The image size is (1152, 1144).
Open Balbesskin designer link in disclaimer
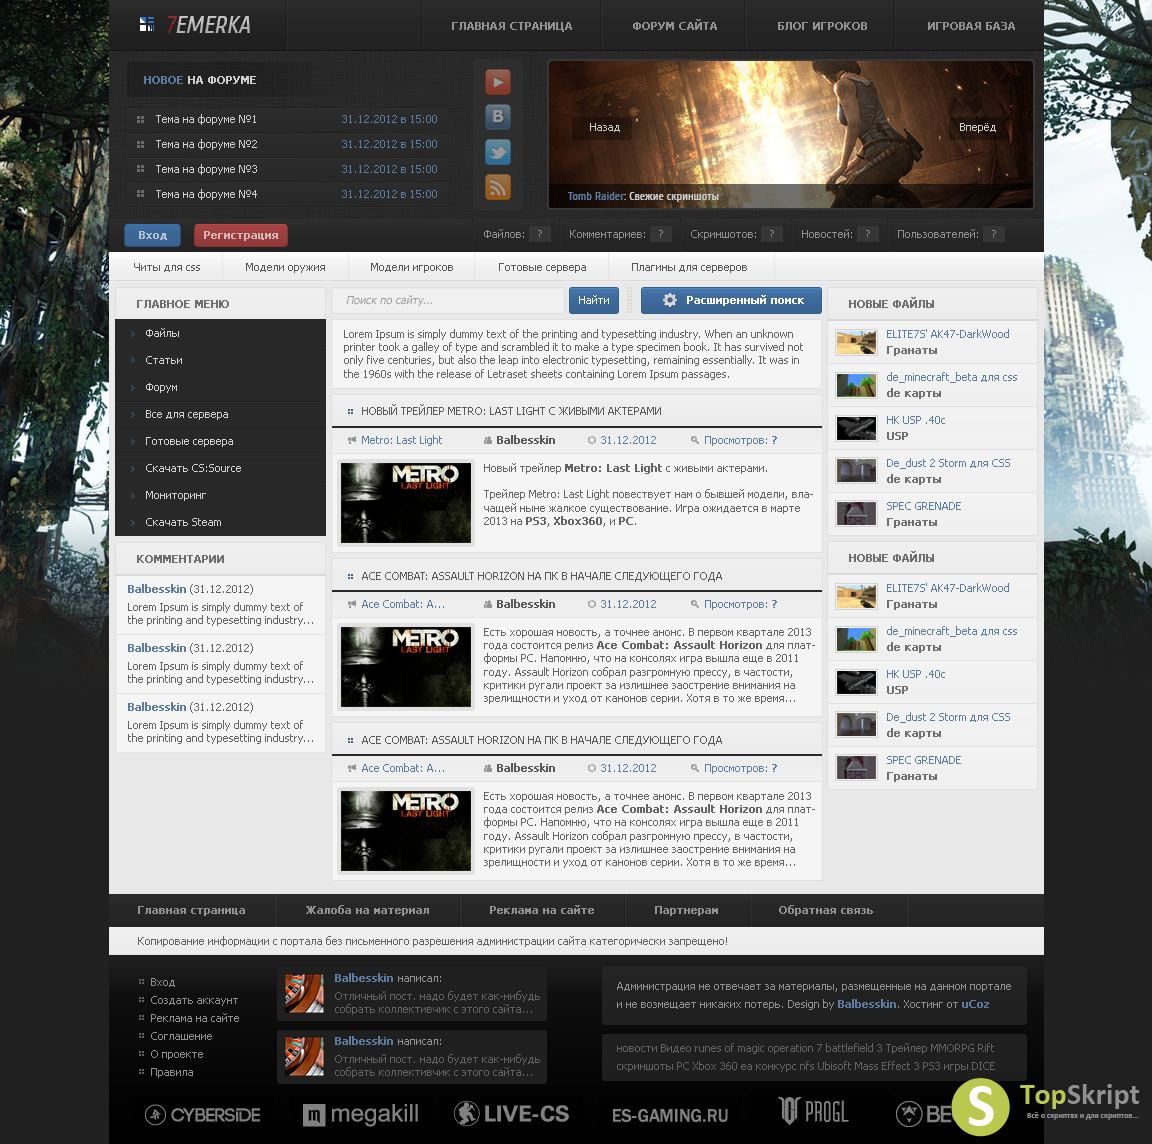click(866, 1004)
